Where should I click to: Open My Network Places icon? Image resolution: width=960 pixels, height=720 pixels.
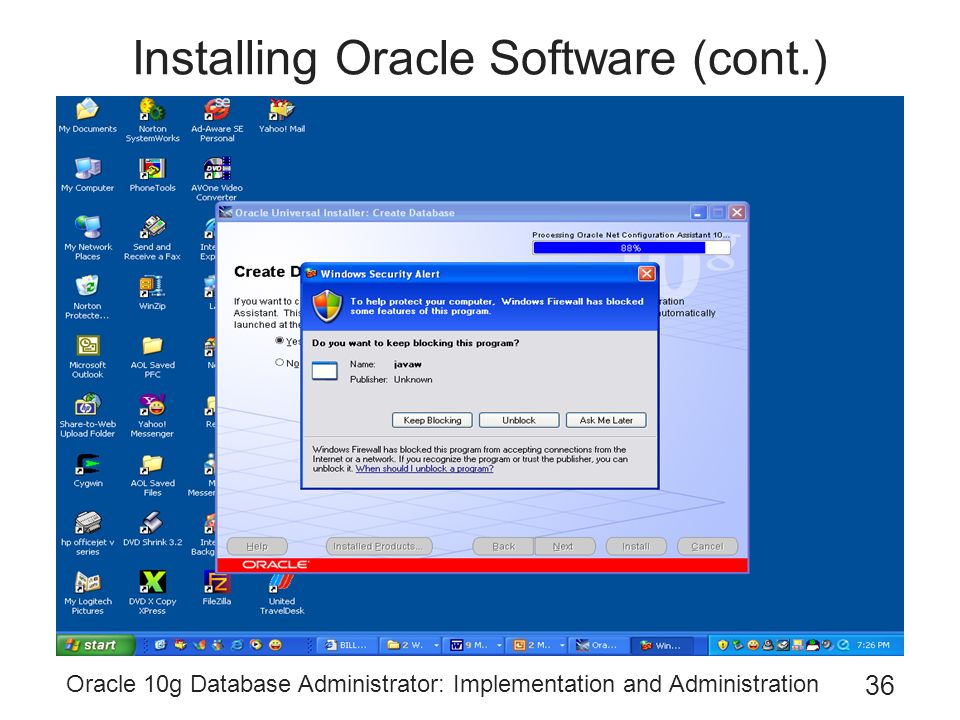click(88, 238)
